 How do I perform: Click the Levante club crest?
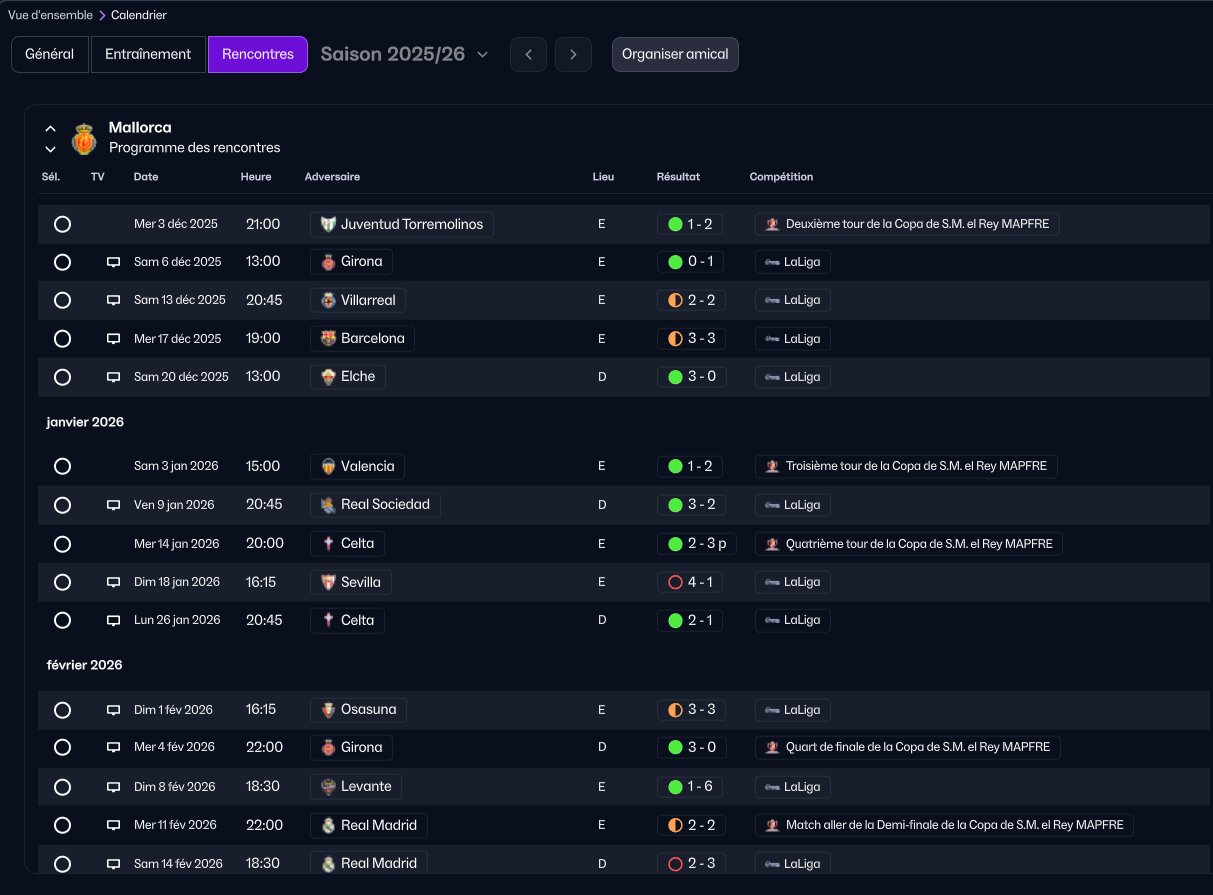click(x=328, y=786)
